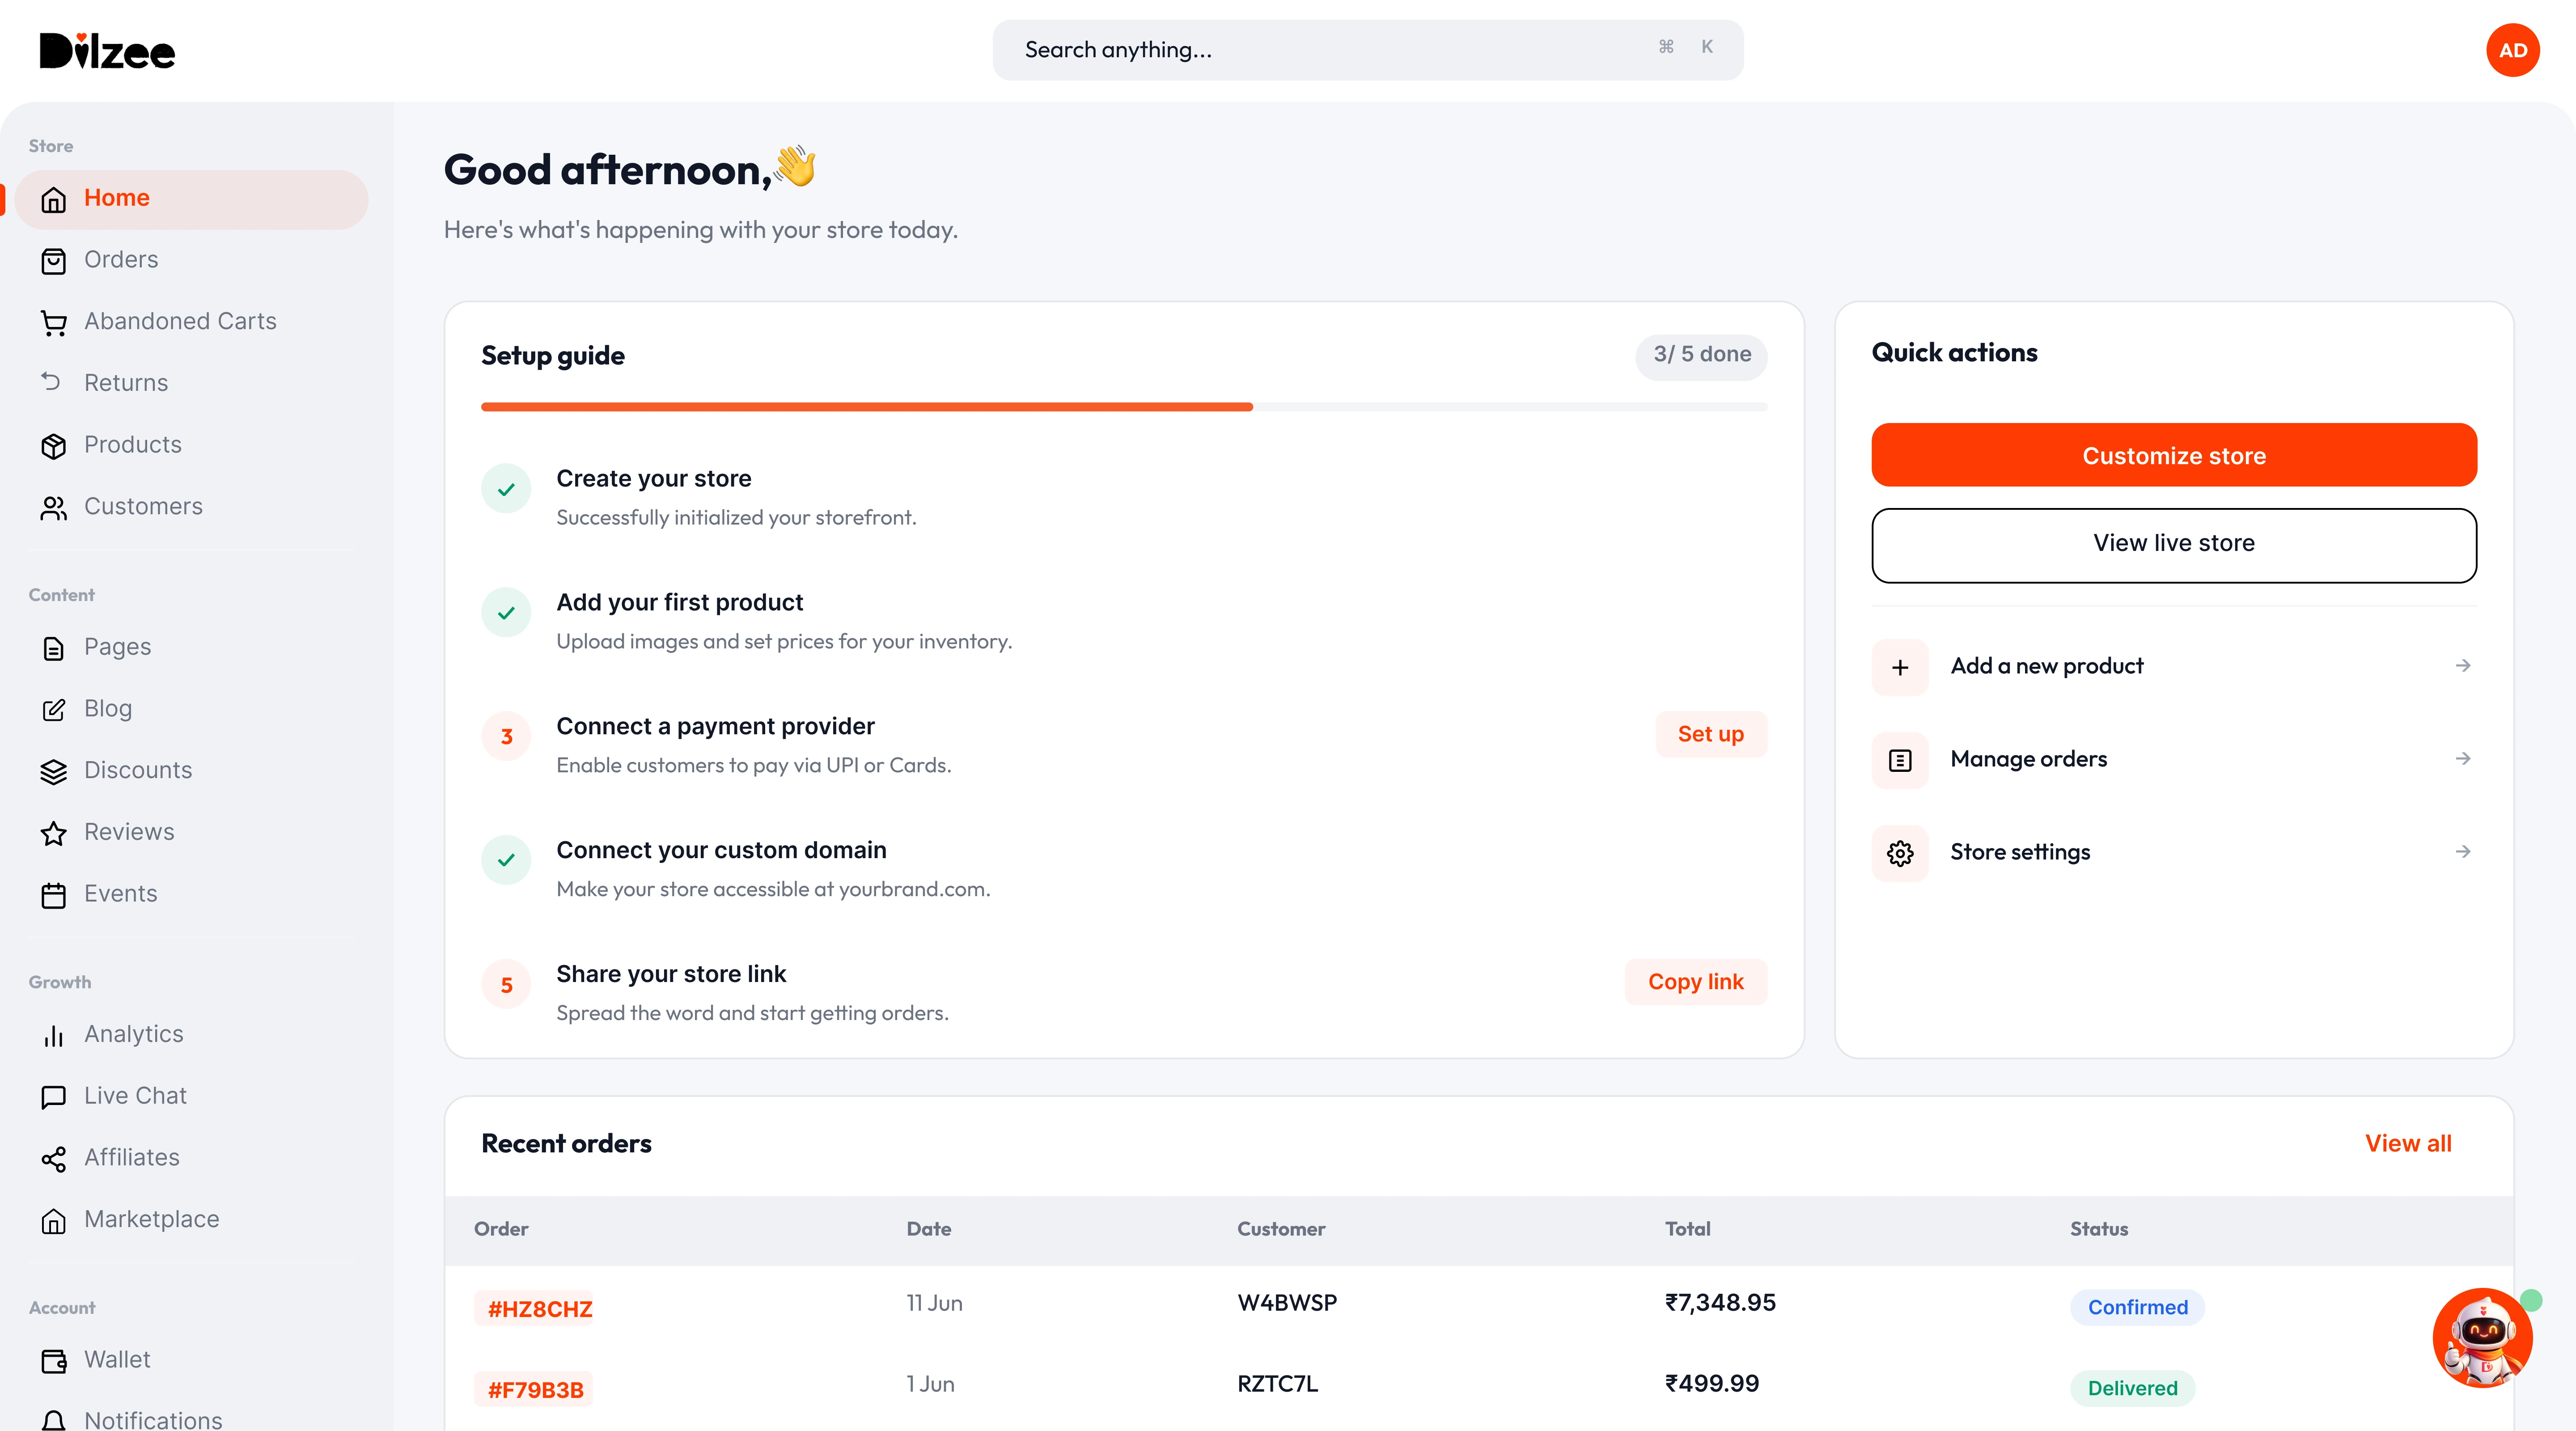
Task: Click the Store settings label
Action: click(2020, 852)
